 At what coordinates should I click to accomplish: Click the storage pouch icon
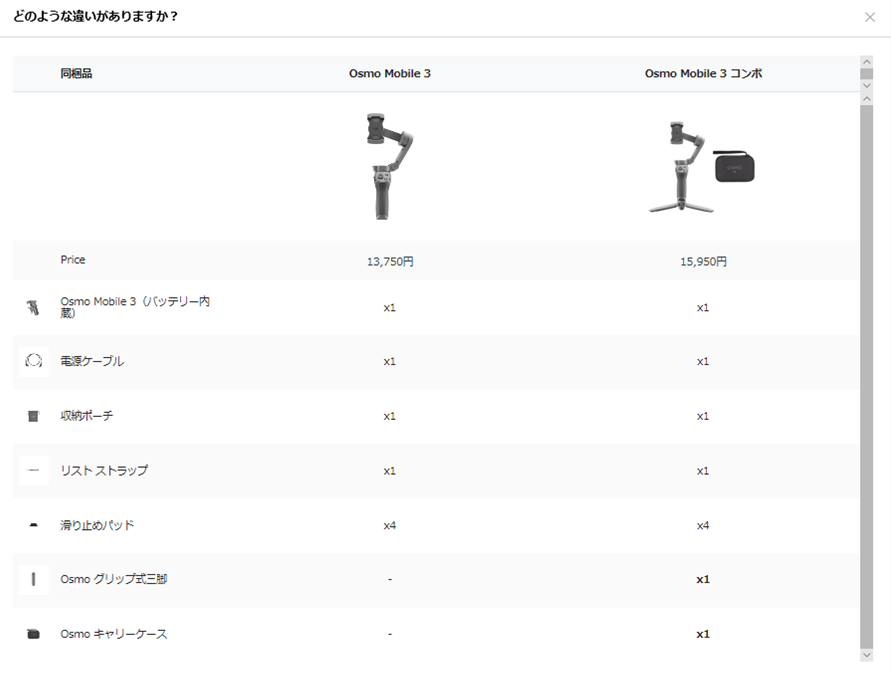(33, 416)
